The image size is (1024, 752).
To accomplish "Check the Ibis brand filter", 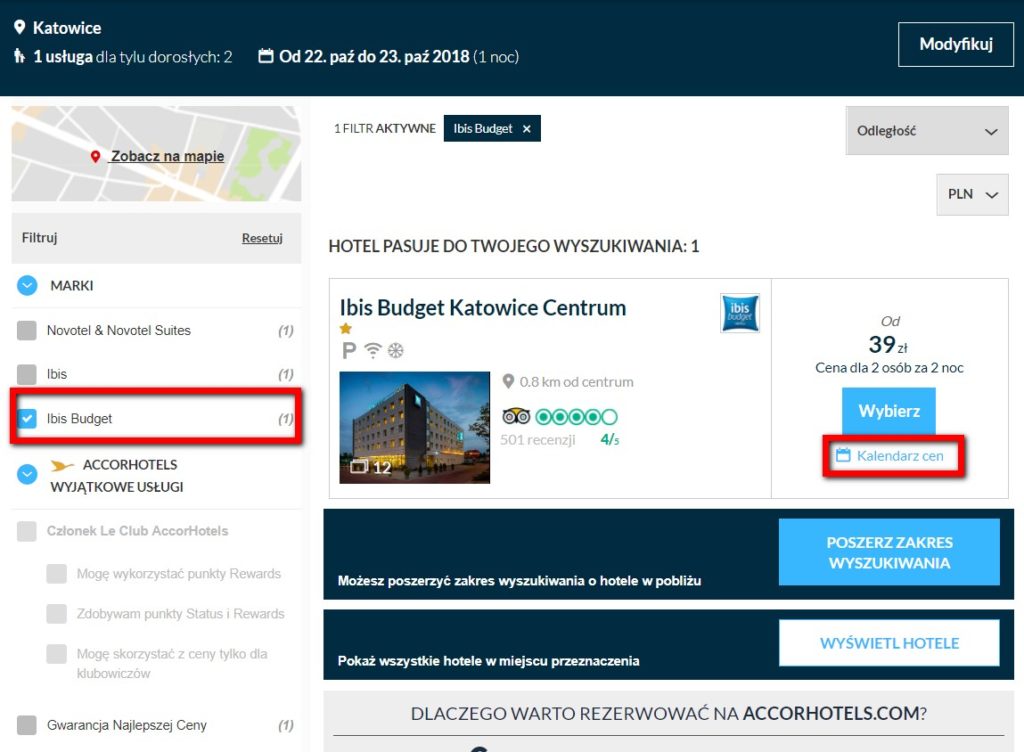I will (27, 374).
